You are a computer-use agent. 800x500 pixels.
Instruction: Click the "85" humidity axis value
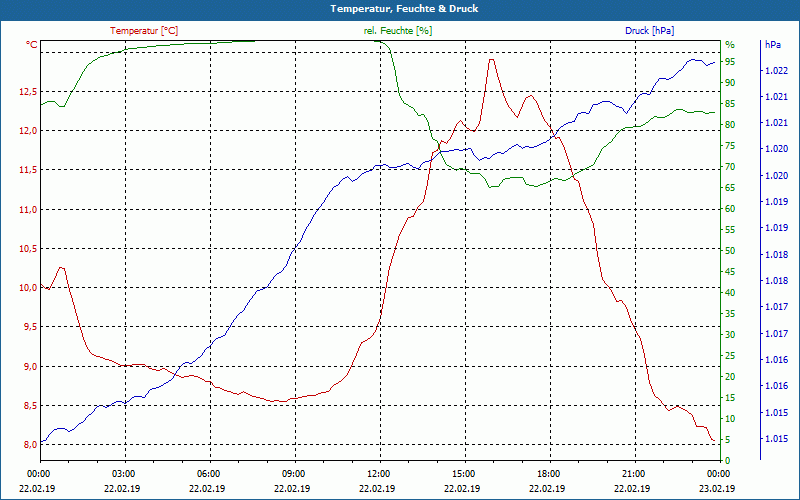pyautogui.click(x=730, y=104)
